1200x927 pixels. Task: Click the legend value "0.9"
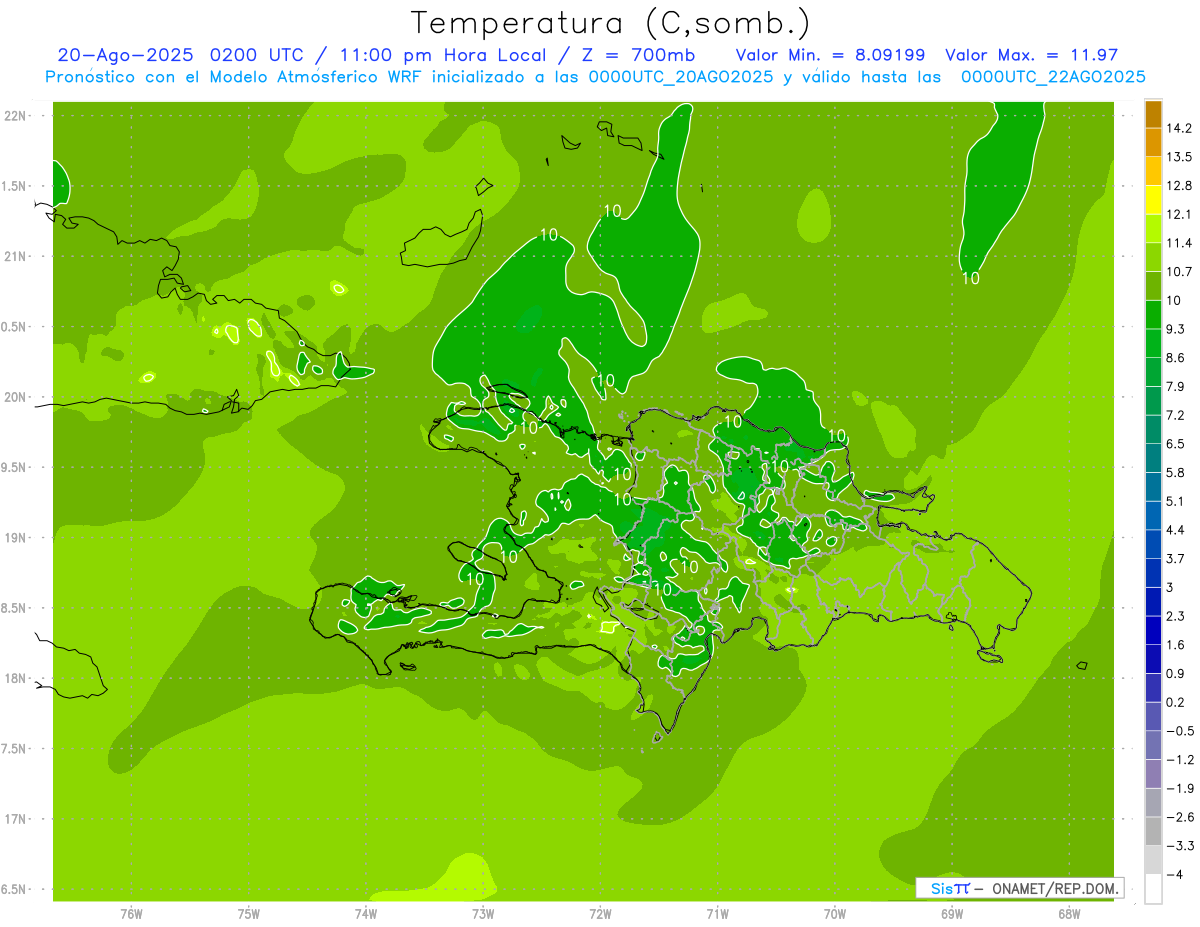coord(1175,673)
